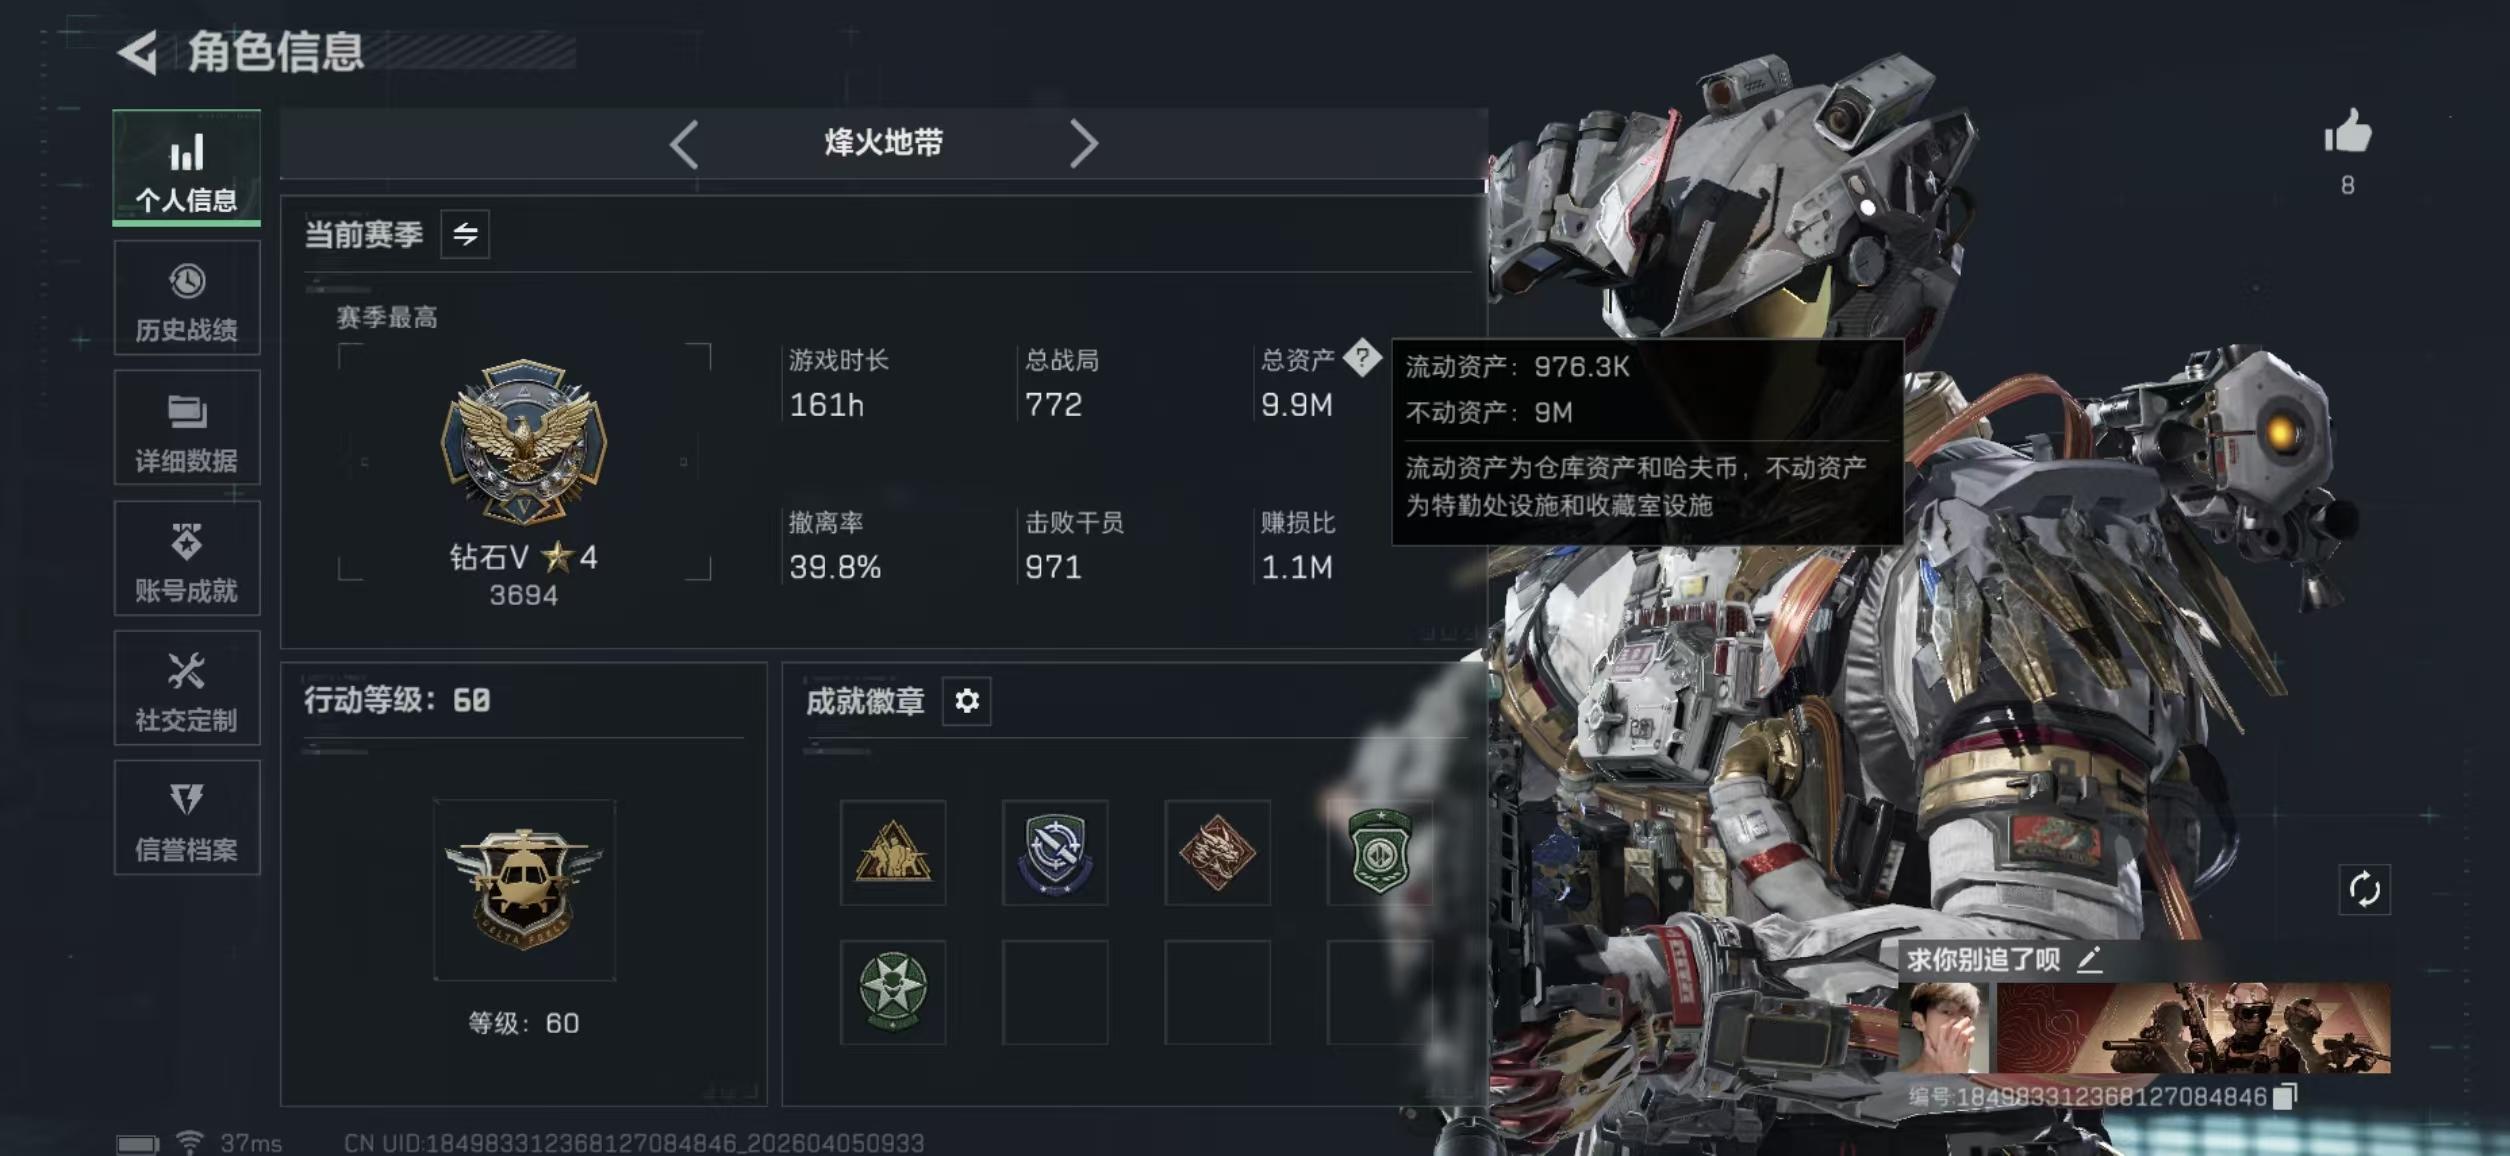Go back using the arrow beside 角色信息

pyautogui.click(x=139, y=53)
